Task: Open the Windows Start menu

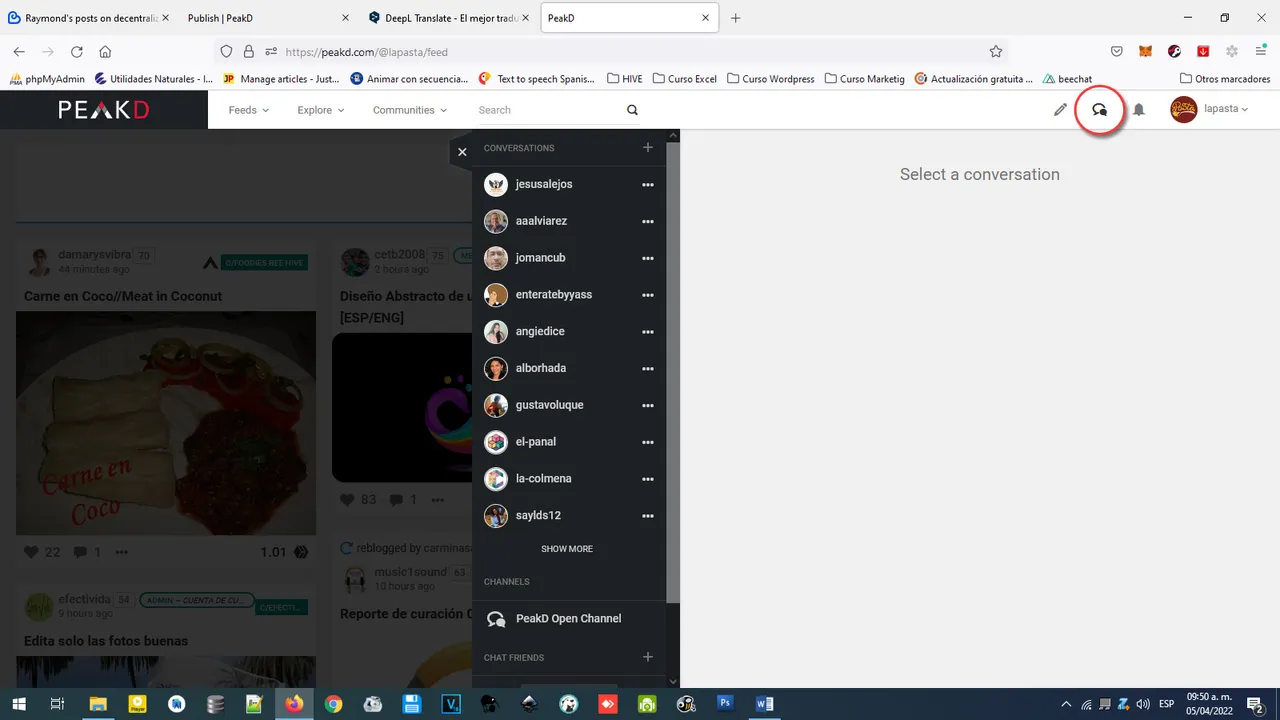Action: (19, 704)
